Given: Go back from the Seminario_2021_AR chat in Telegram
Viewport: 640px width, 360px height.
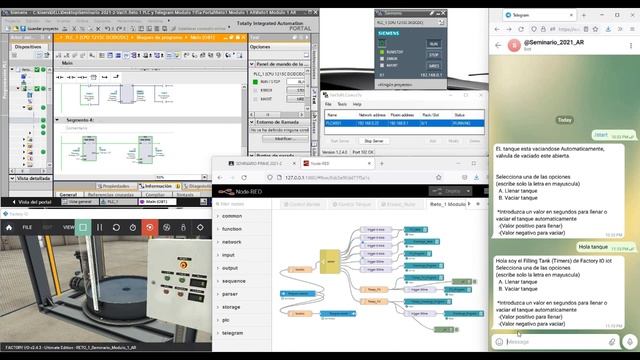Looking at the screenshot, I should (x=498, y=45).
